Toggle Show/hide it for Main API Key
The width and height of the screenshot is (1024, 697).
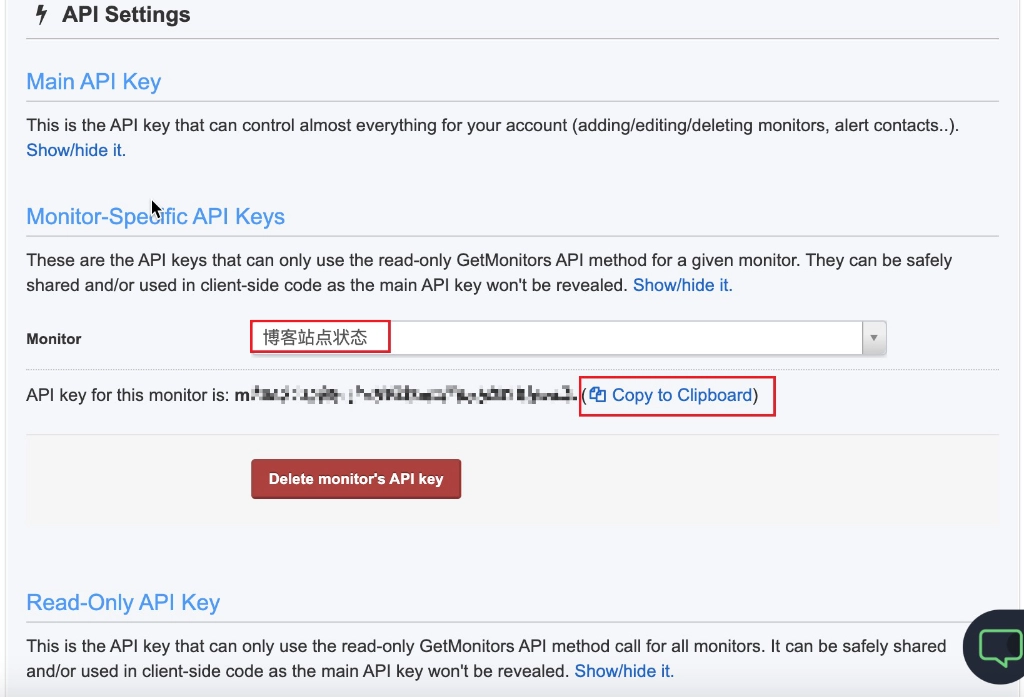pyautogui.click(x=76, y=150)
